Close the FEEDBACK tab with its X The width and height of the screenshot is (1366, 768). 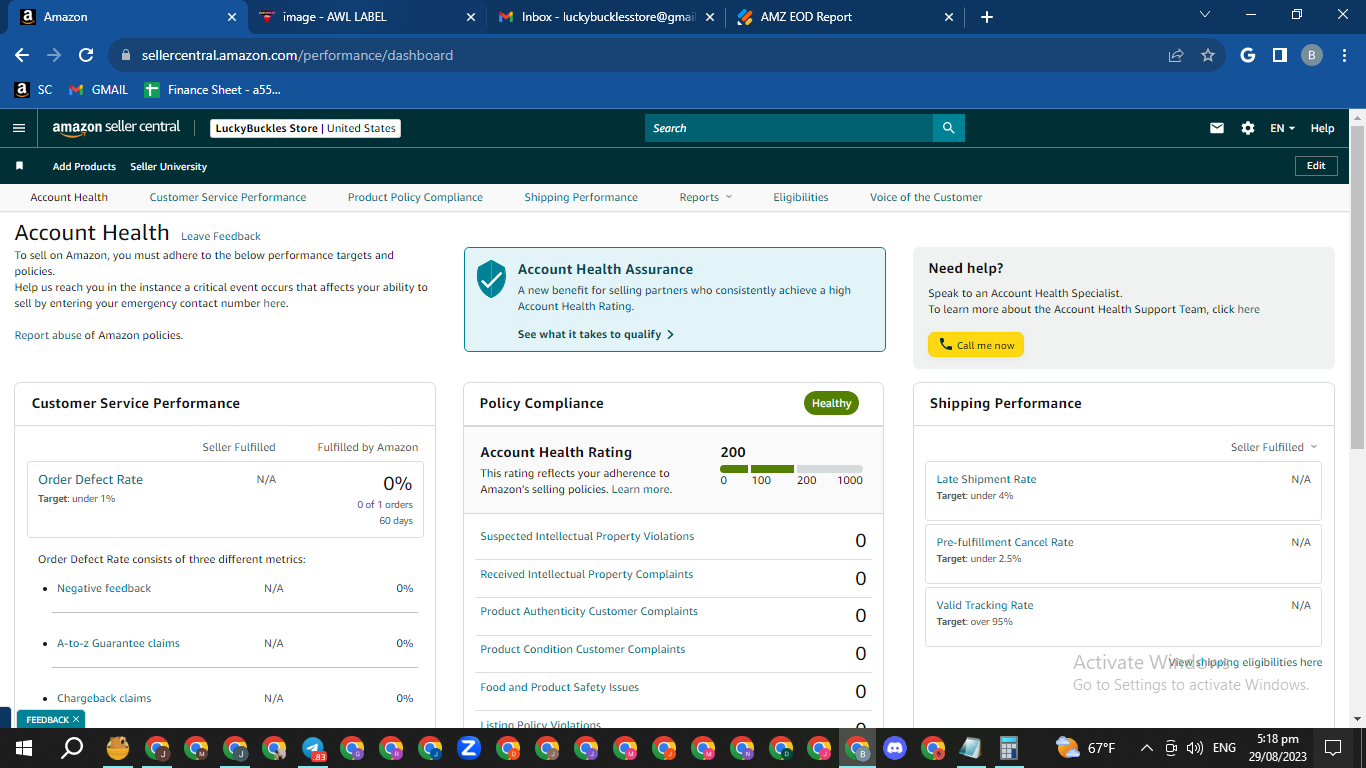76,719
